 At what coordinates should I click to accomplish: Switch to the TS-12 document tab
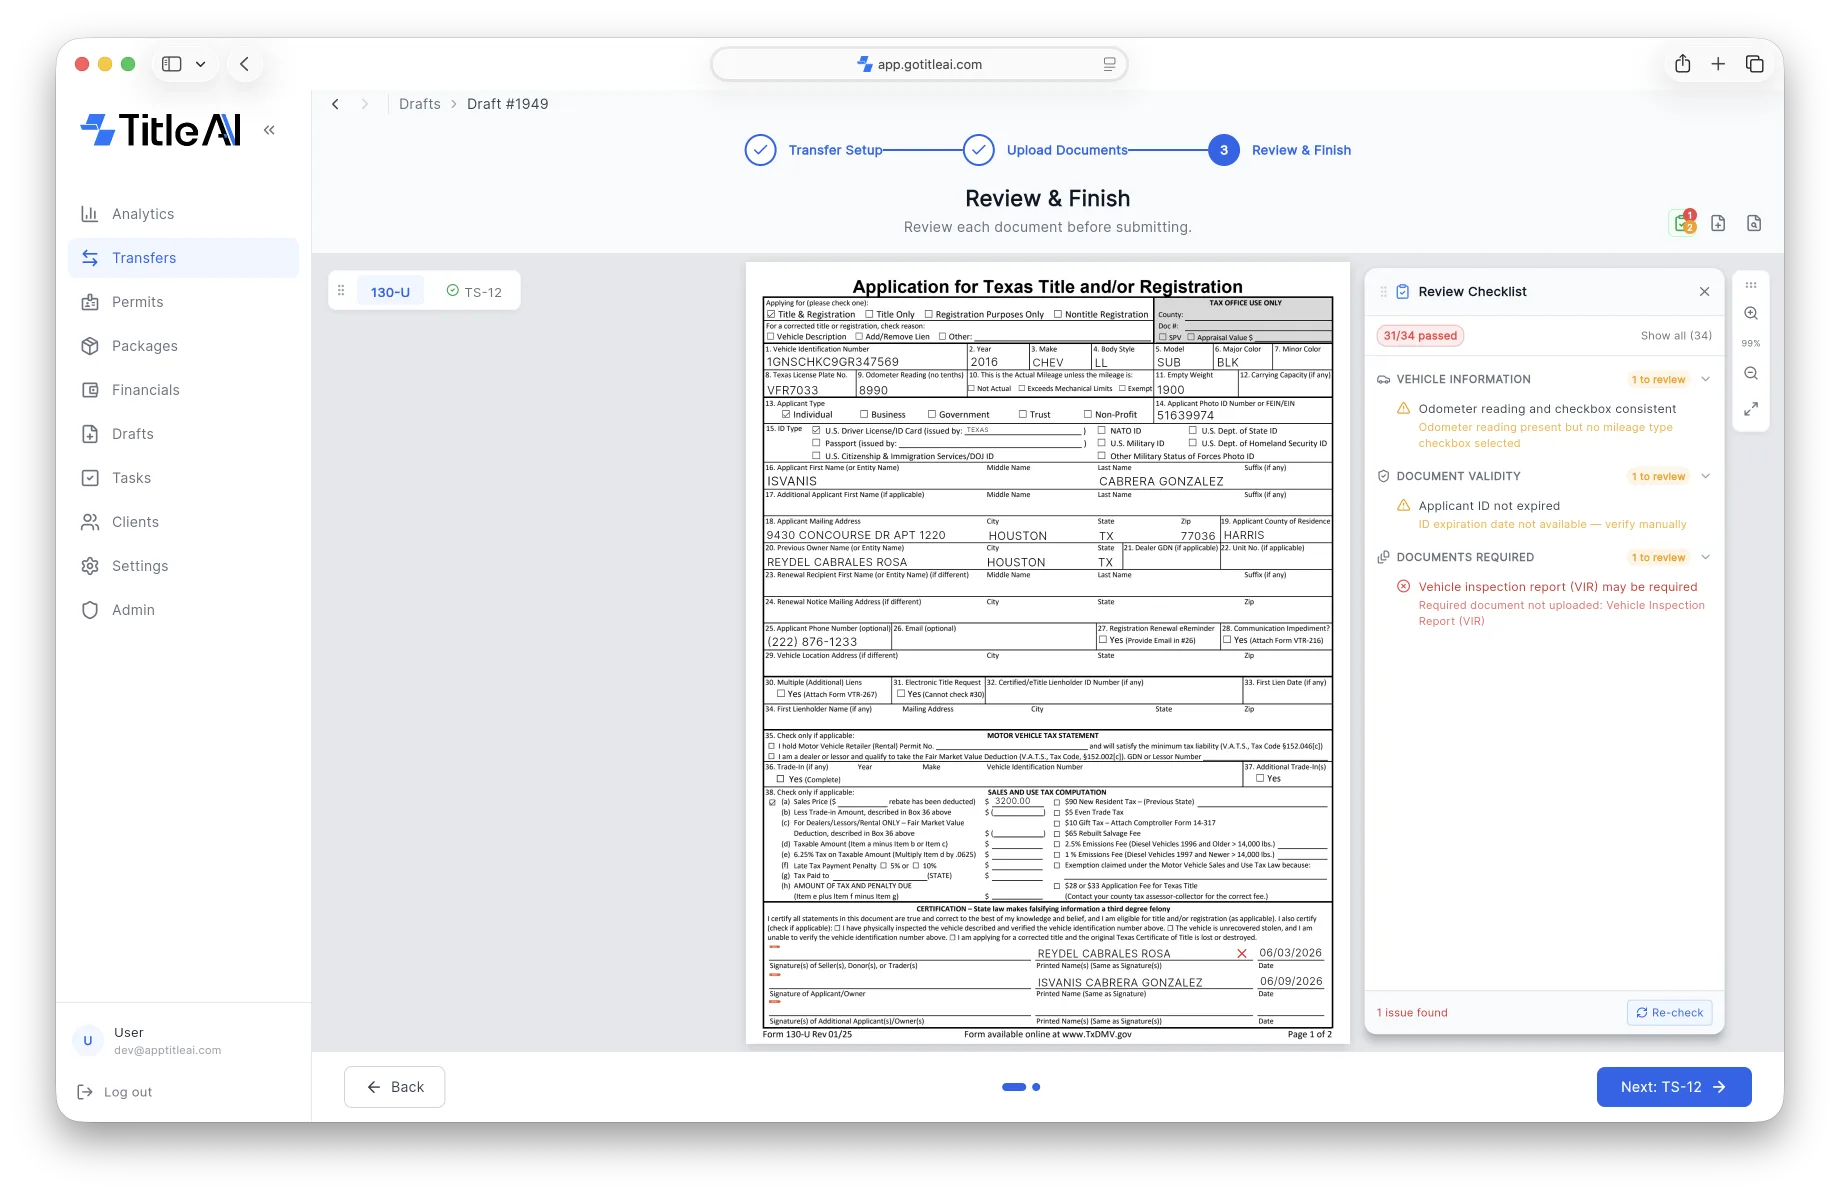pyautogui.click(x=474, y=292)
